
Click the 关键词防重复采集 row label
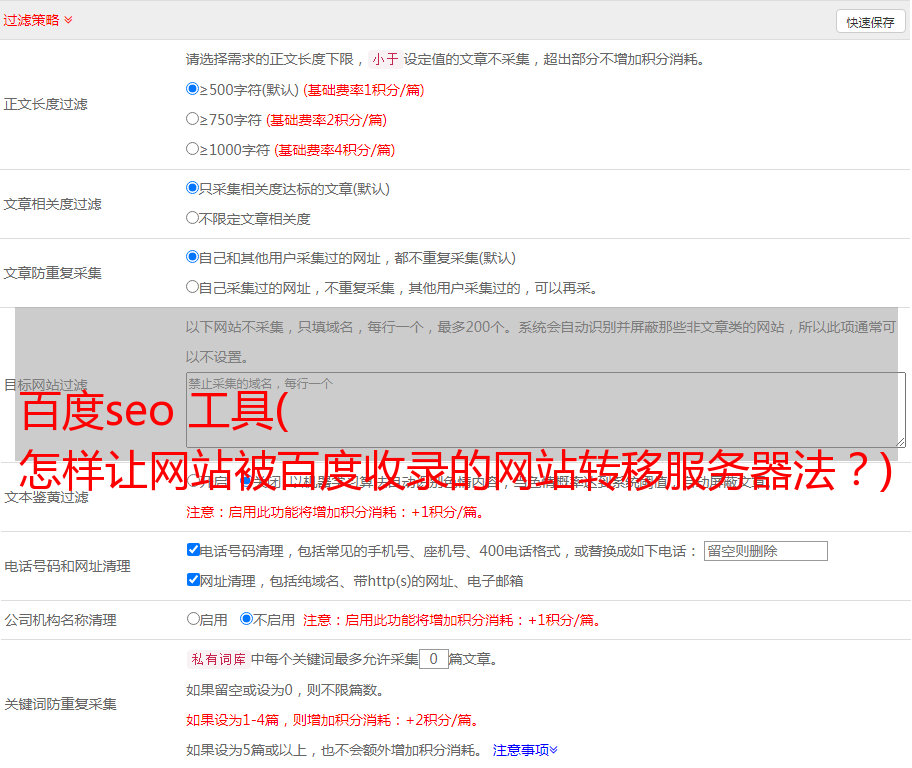click(x=60, y=704)
